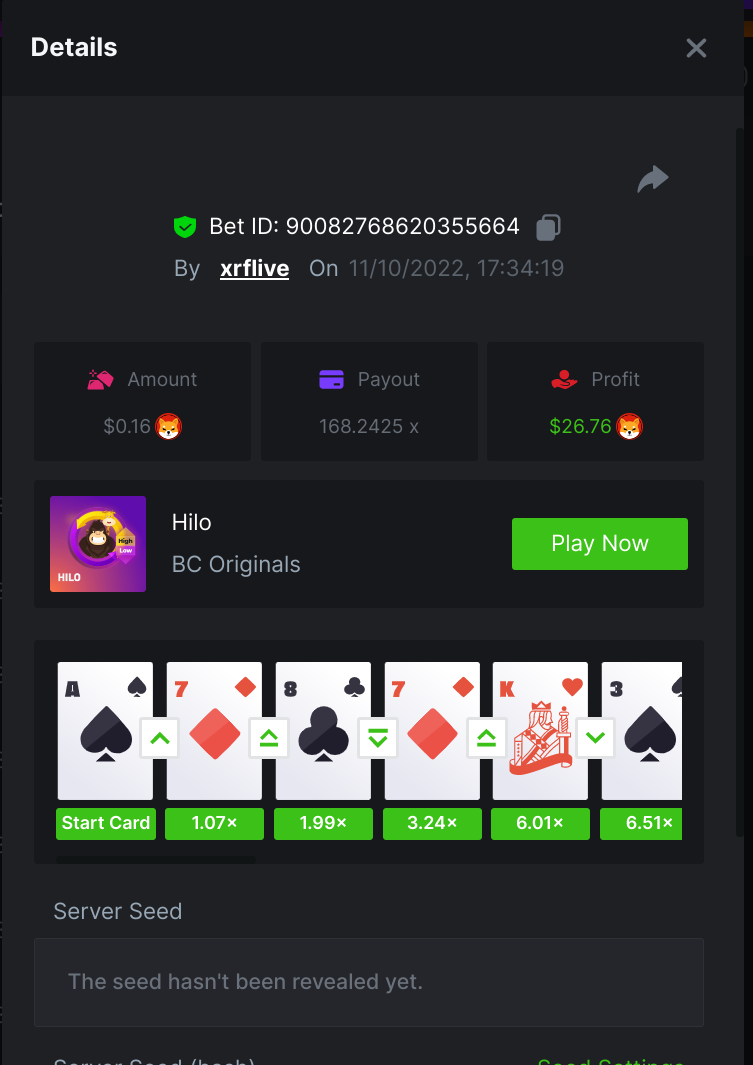Click the Server Seed field
The image size is (753, 1065).
coord(369,982)
